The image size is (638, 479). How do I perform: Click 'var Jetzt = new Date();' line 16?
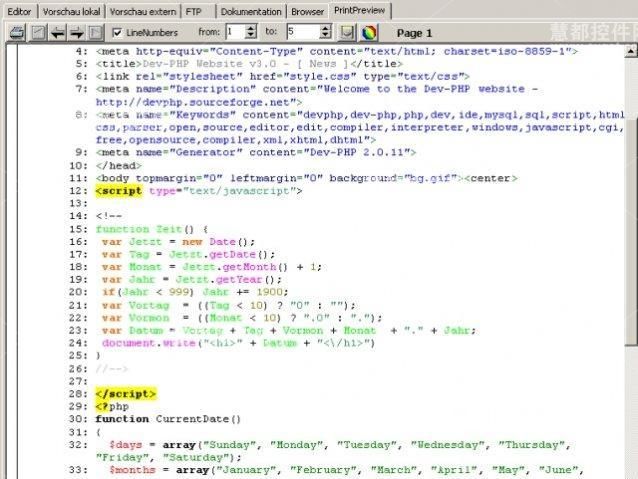click(x=178, y=242)
